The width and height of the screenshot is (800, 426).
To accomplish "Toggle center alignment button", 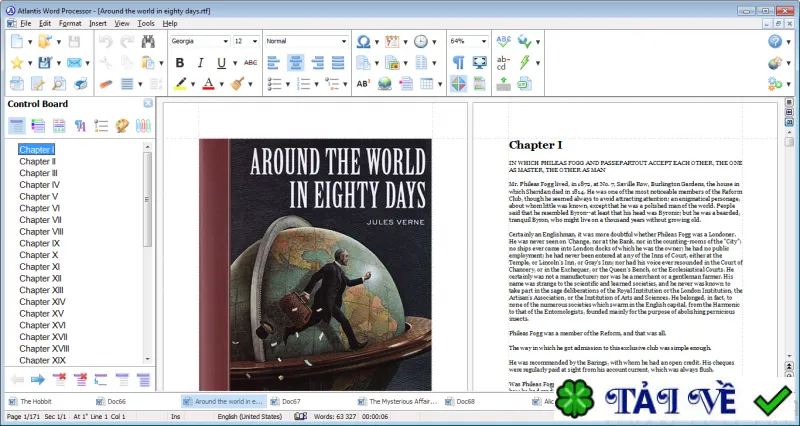I will coord(295,63).
